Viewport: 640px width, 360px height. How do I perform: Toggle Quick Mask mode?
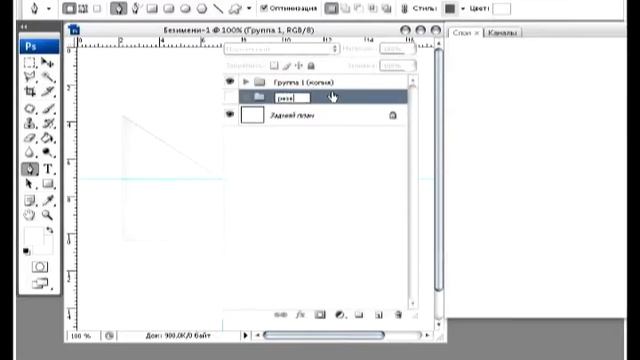pyautogui.click(x=40, y=267)
